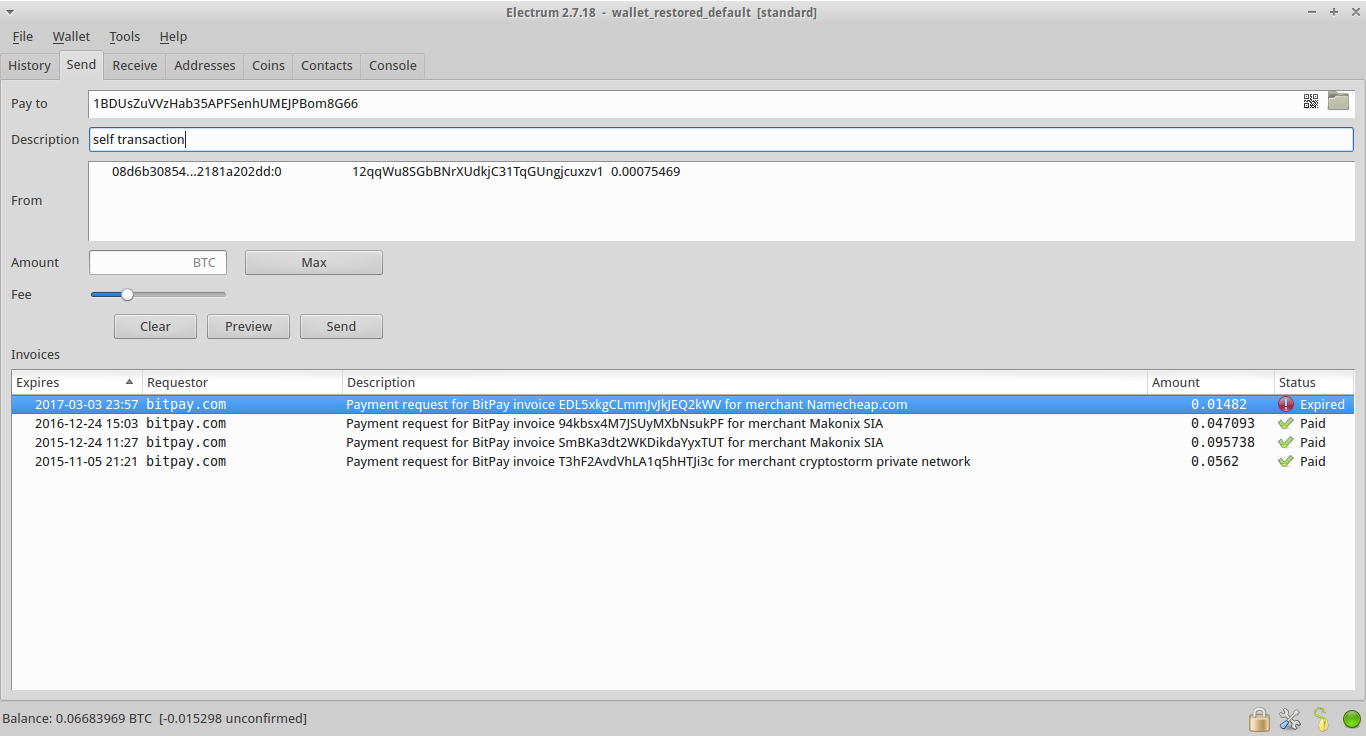Open the Console tab
This screenshot has width=1366, height=736.
tap(393, 66)
